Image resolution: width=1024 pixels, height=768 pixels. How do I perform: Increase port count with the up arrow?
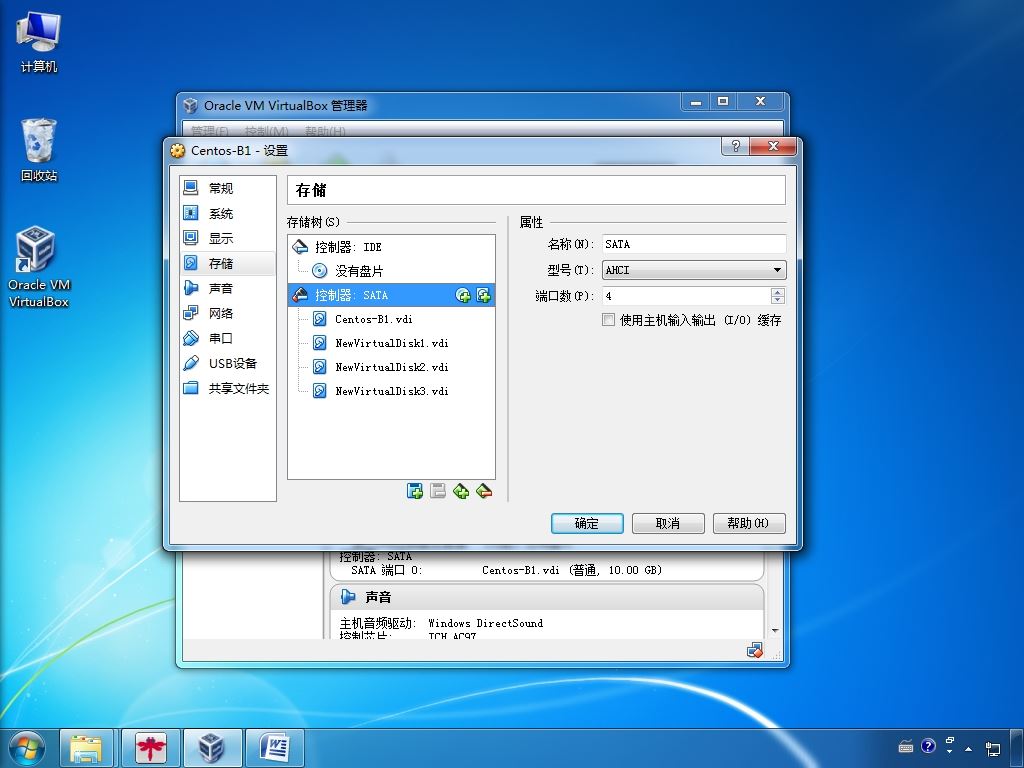pos(778,292)
